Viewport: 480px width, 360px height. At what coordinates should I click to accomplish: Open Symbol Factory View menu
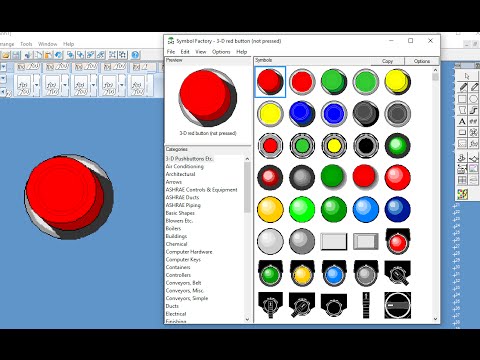coord(201,52)
